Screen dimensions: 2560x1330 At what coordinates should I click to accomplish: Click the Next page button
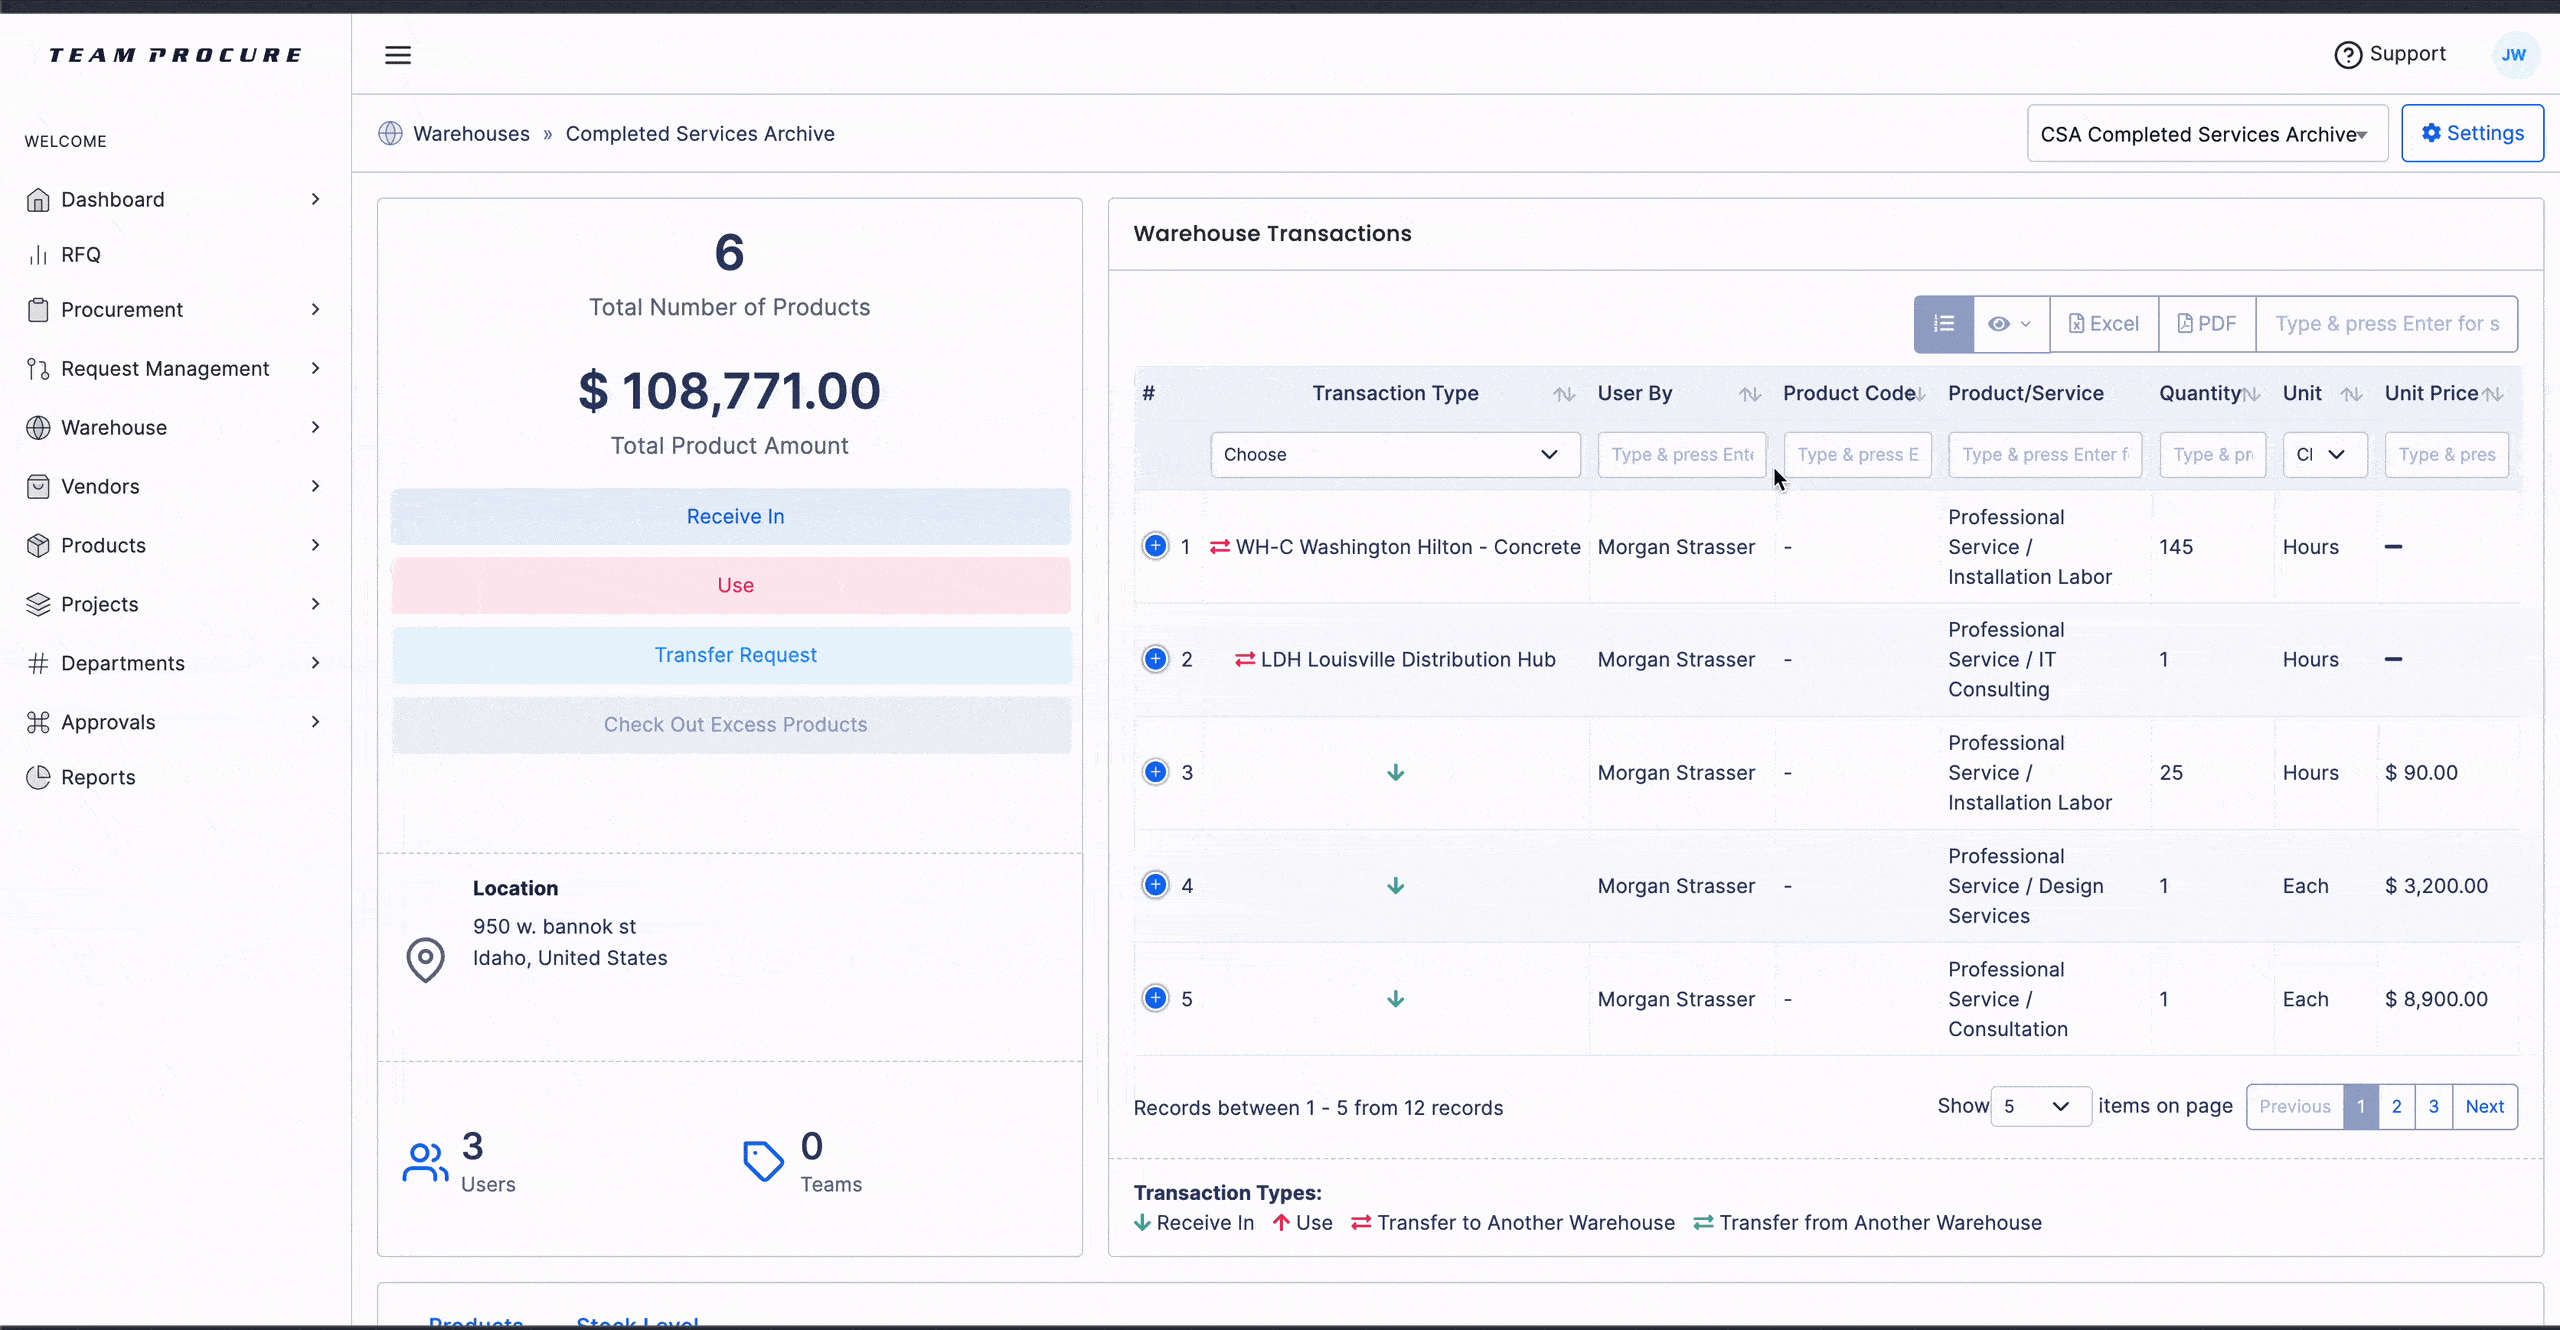[x=2485, y=1107]
